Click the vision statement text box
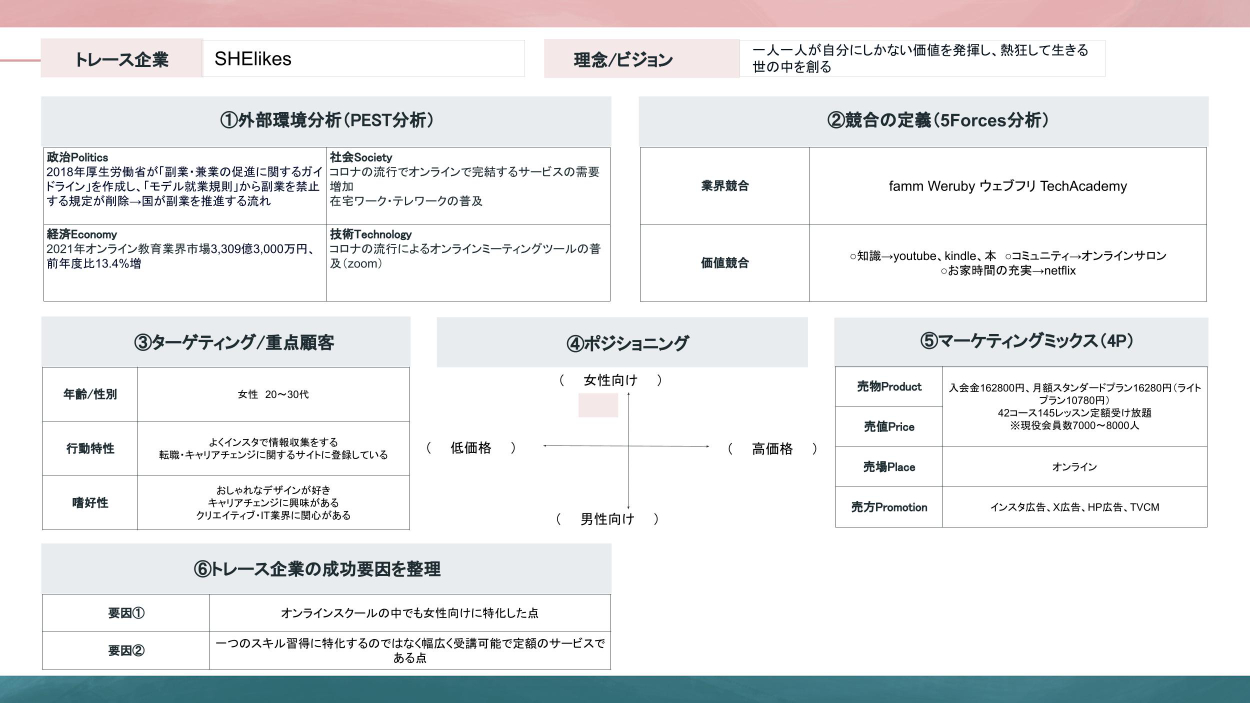Viewport: 1250px width, 703px height. 922,58
